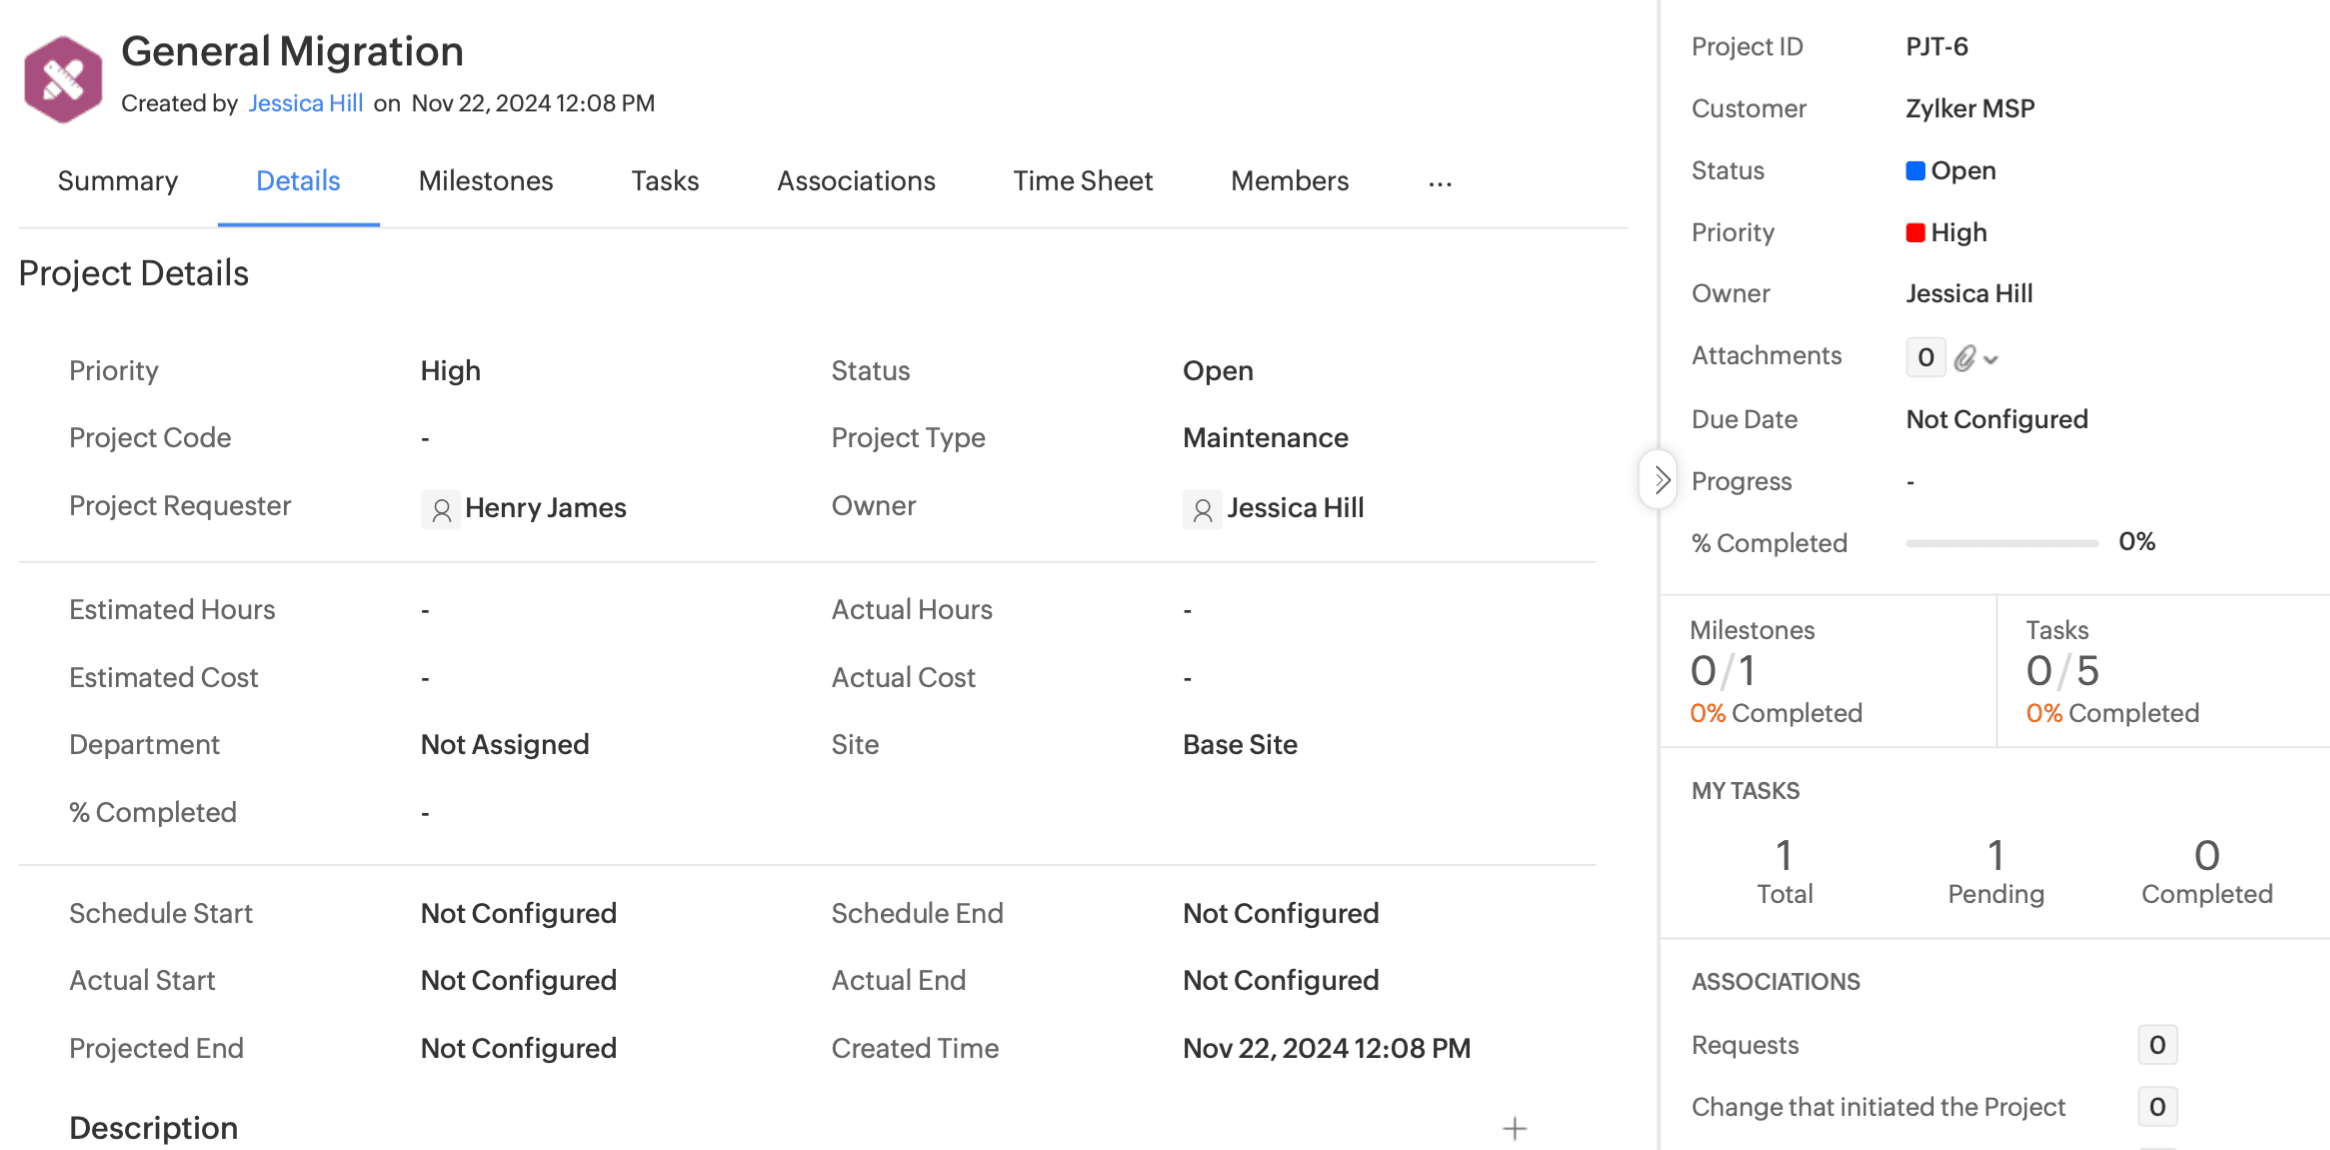The width and height of the screenshot is (2330, 1150).
Task: Click the Jessica Hill creator link
Action: 305,103
